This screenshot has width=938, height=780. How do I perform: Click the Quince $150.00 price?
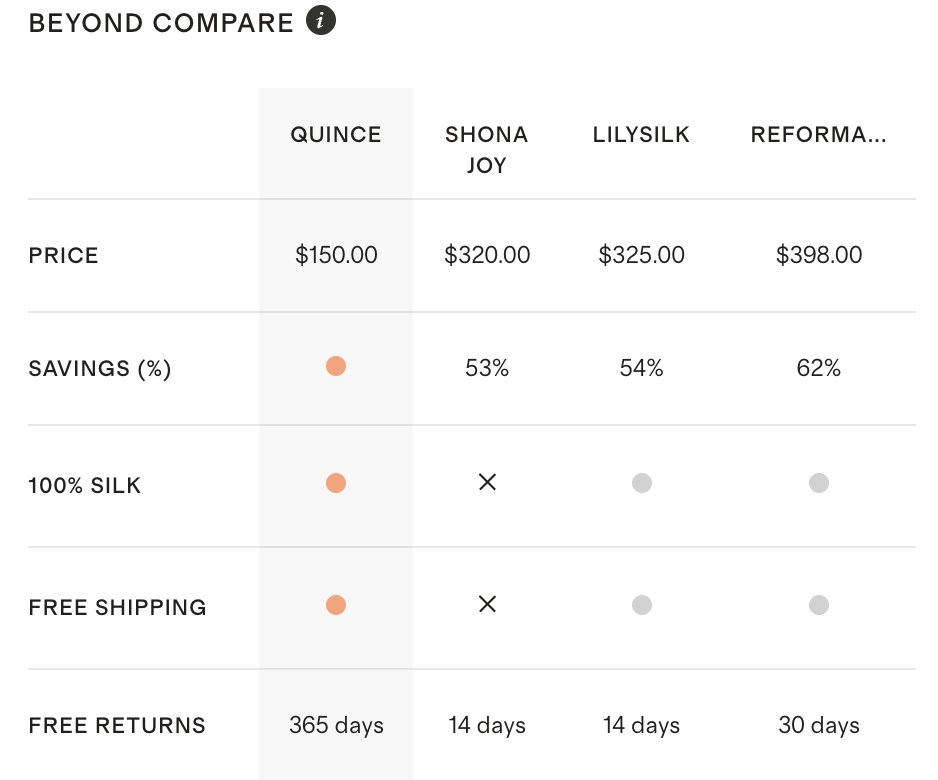336,255
